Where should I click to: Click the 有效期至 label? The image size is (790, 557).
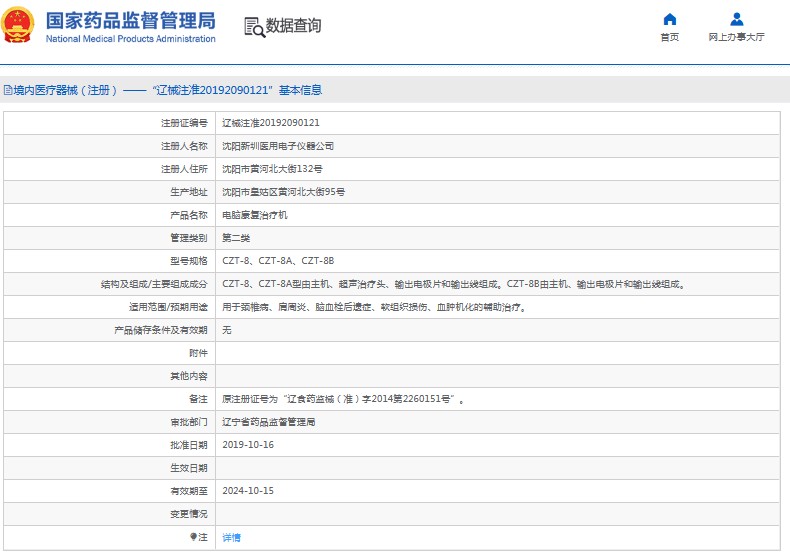coord(189,491)
